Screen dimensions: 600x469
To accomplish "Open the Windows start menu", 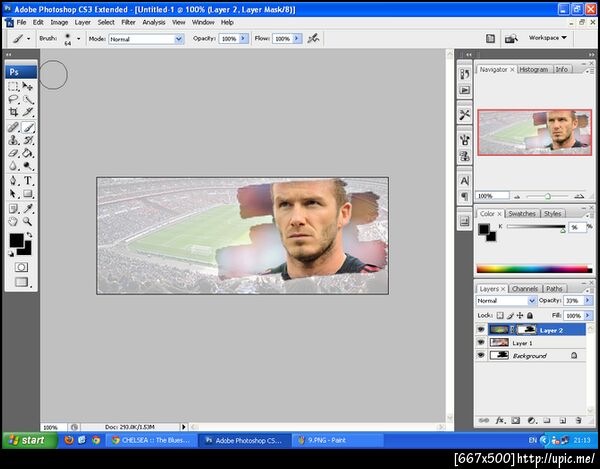I will pos(30,440).
